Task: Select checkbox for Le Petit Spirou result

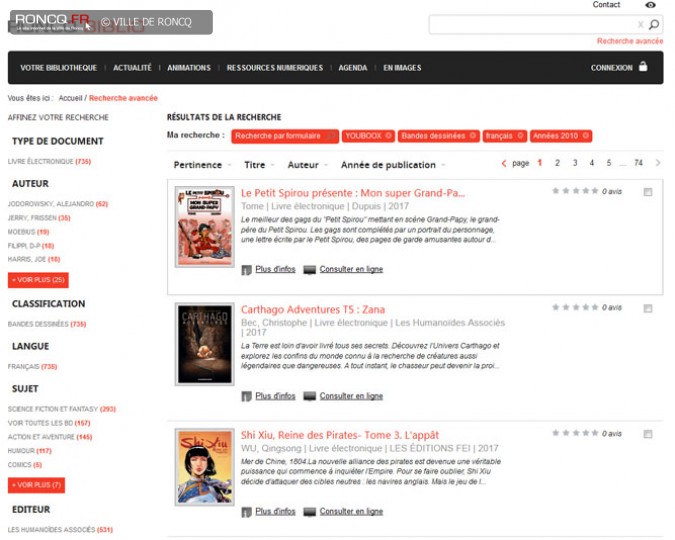Action: pos(648,192)
